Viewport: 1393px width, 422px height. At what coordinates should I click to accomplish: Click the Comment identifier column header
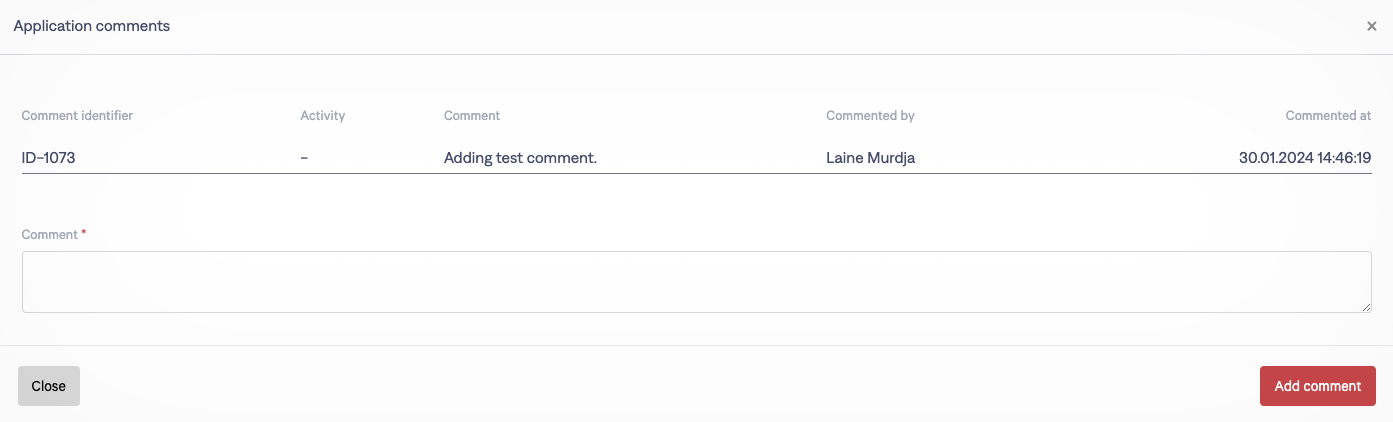[x=77, y=116]
